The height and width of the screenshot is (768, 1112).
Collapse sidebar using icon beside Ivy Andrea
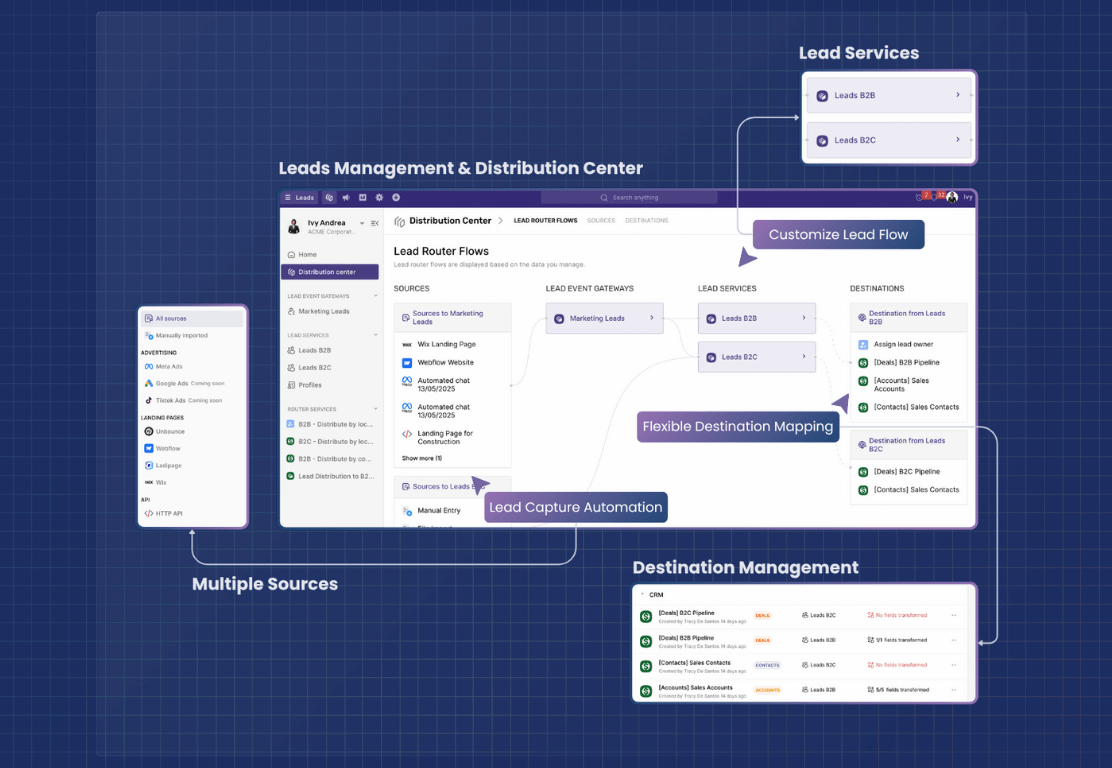[375, 223]
